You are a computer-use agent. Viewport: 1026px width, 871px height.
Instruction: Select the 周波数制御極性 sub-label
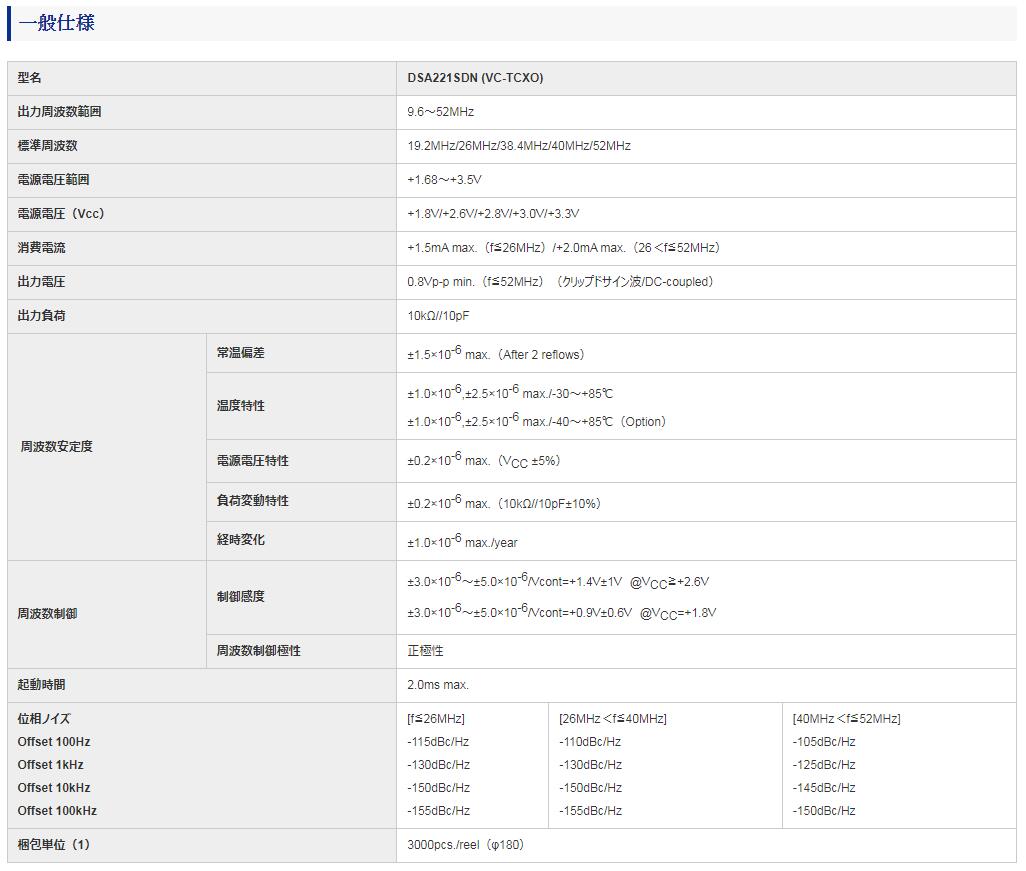tap(259, 651)
